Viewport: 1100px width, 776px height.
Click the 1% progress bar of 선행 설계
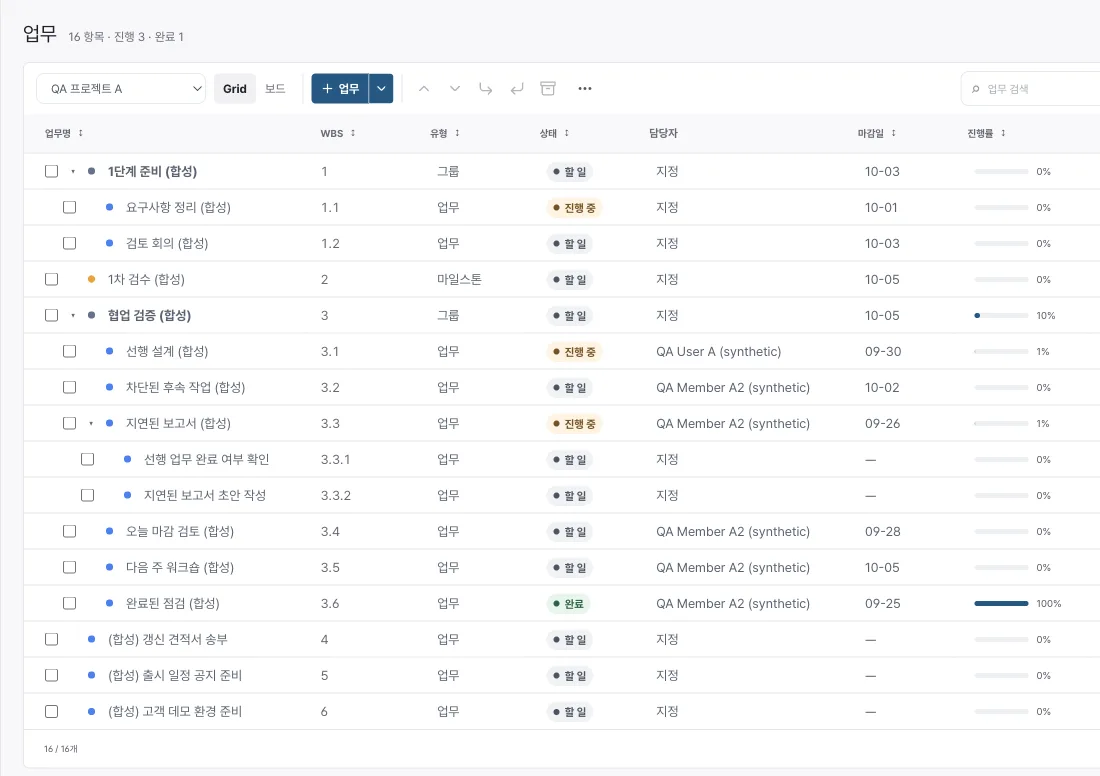[1001, 352]
